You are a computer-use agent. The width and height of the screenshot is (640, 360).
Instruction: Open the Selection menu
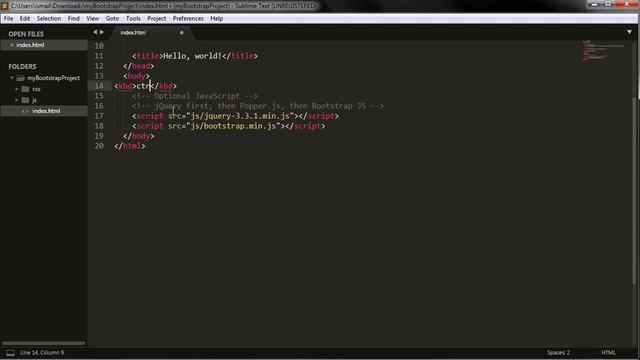point(49,18)
